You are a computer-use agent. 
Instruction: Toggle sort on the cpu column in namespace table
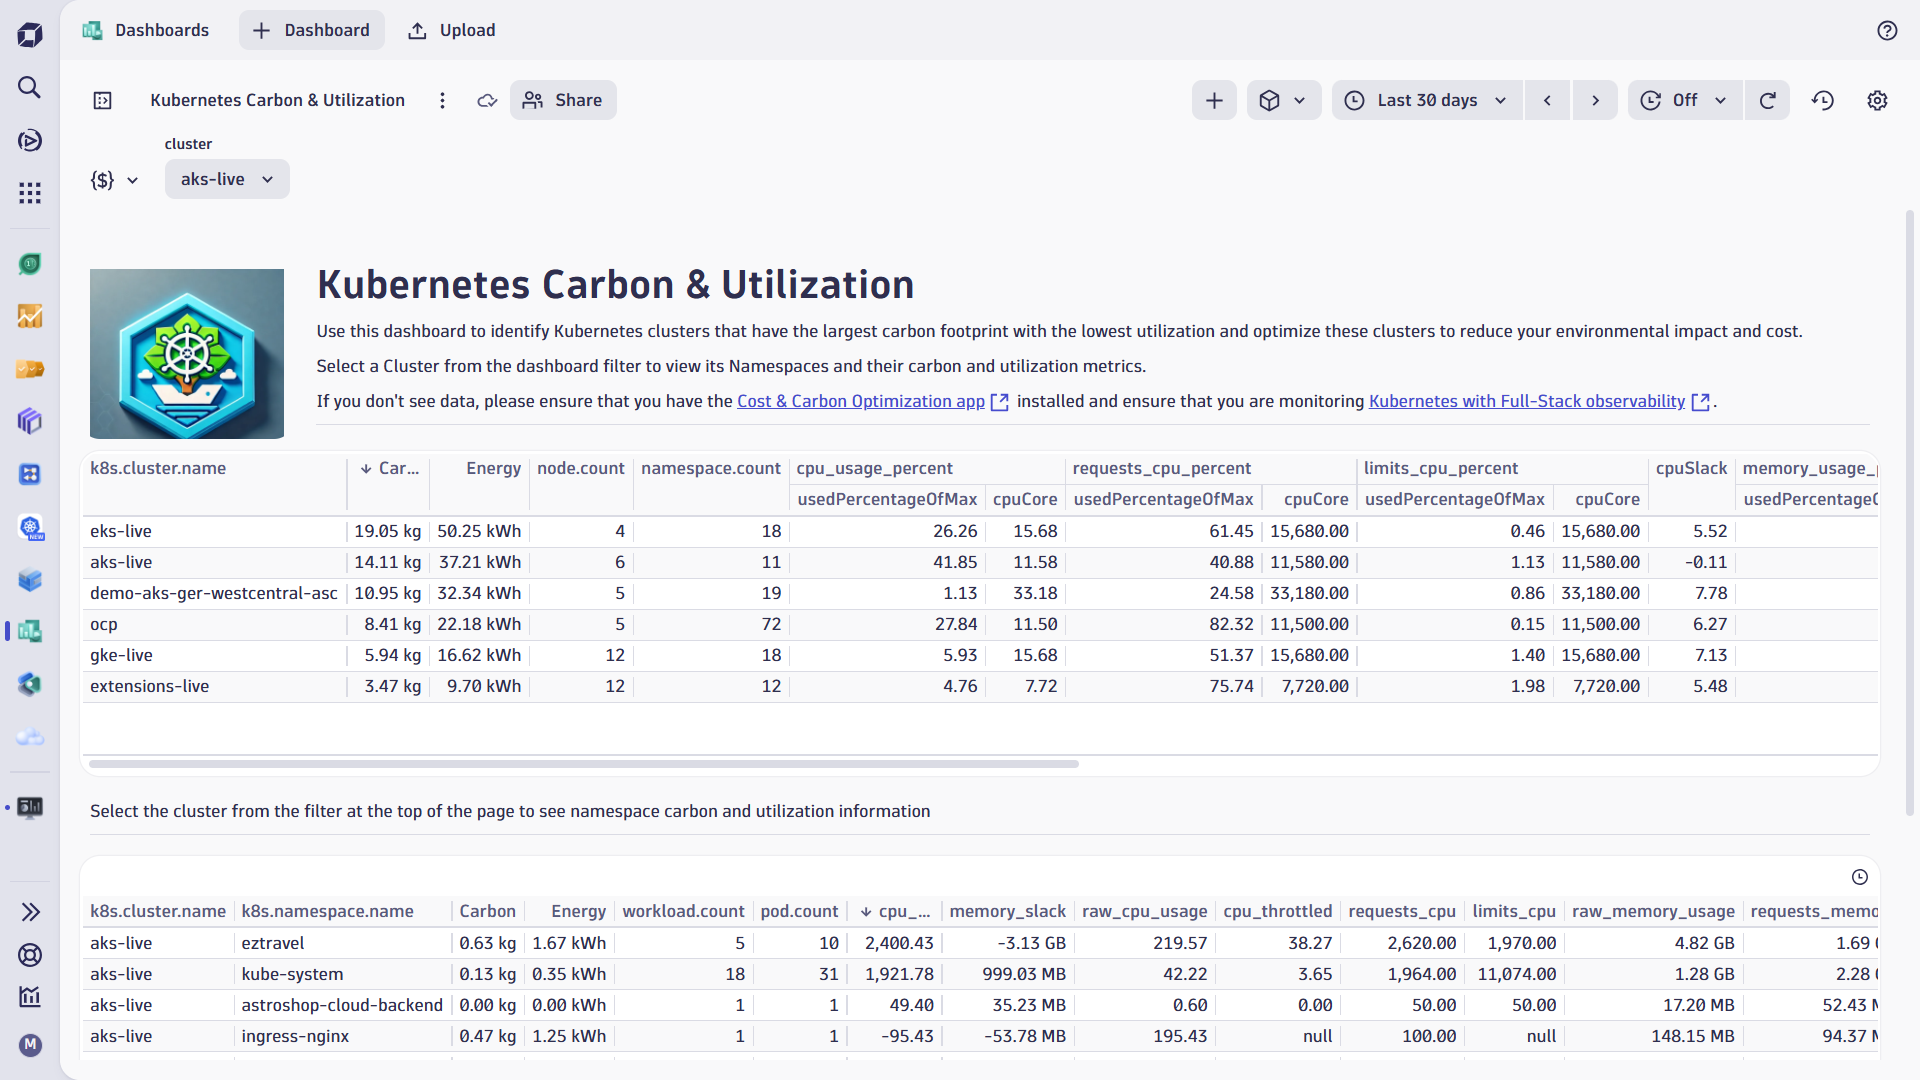click(895, 911)
